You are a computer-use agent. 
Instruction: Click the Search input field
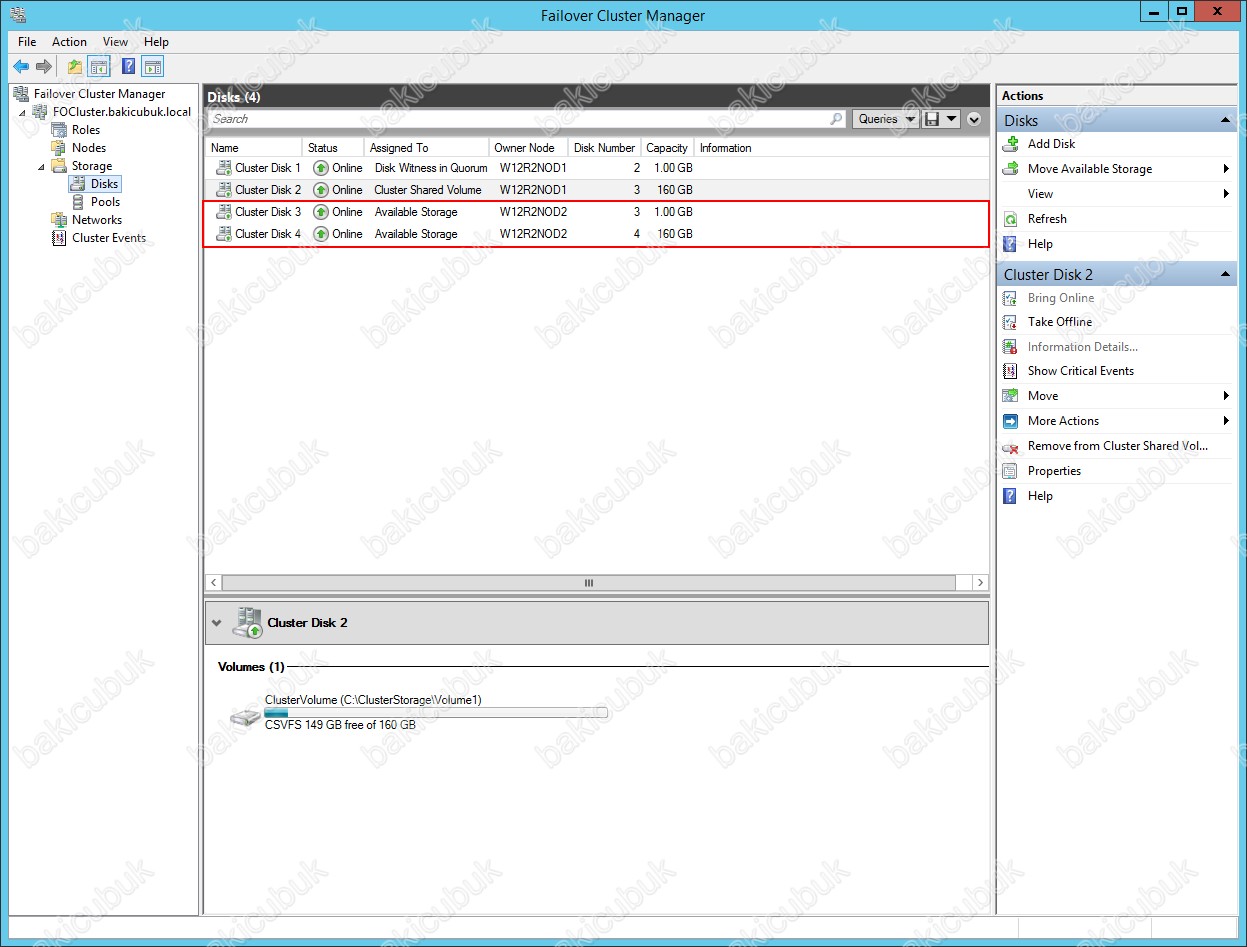coord(520,119)
